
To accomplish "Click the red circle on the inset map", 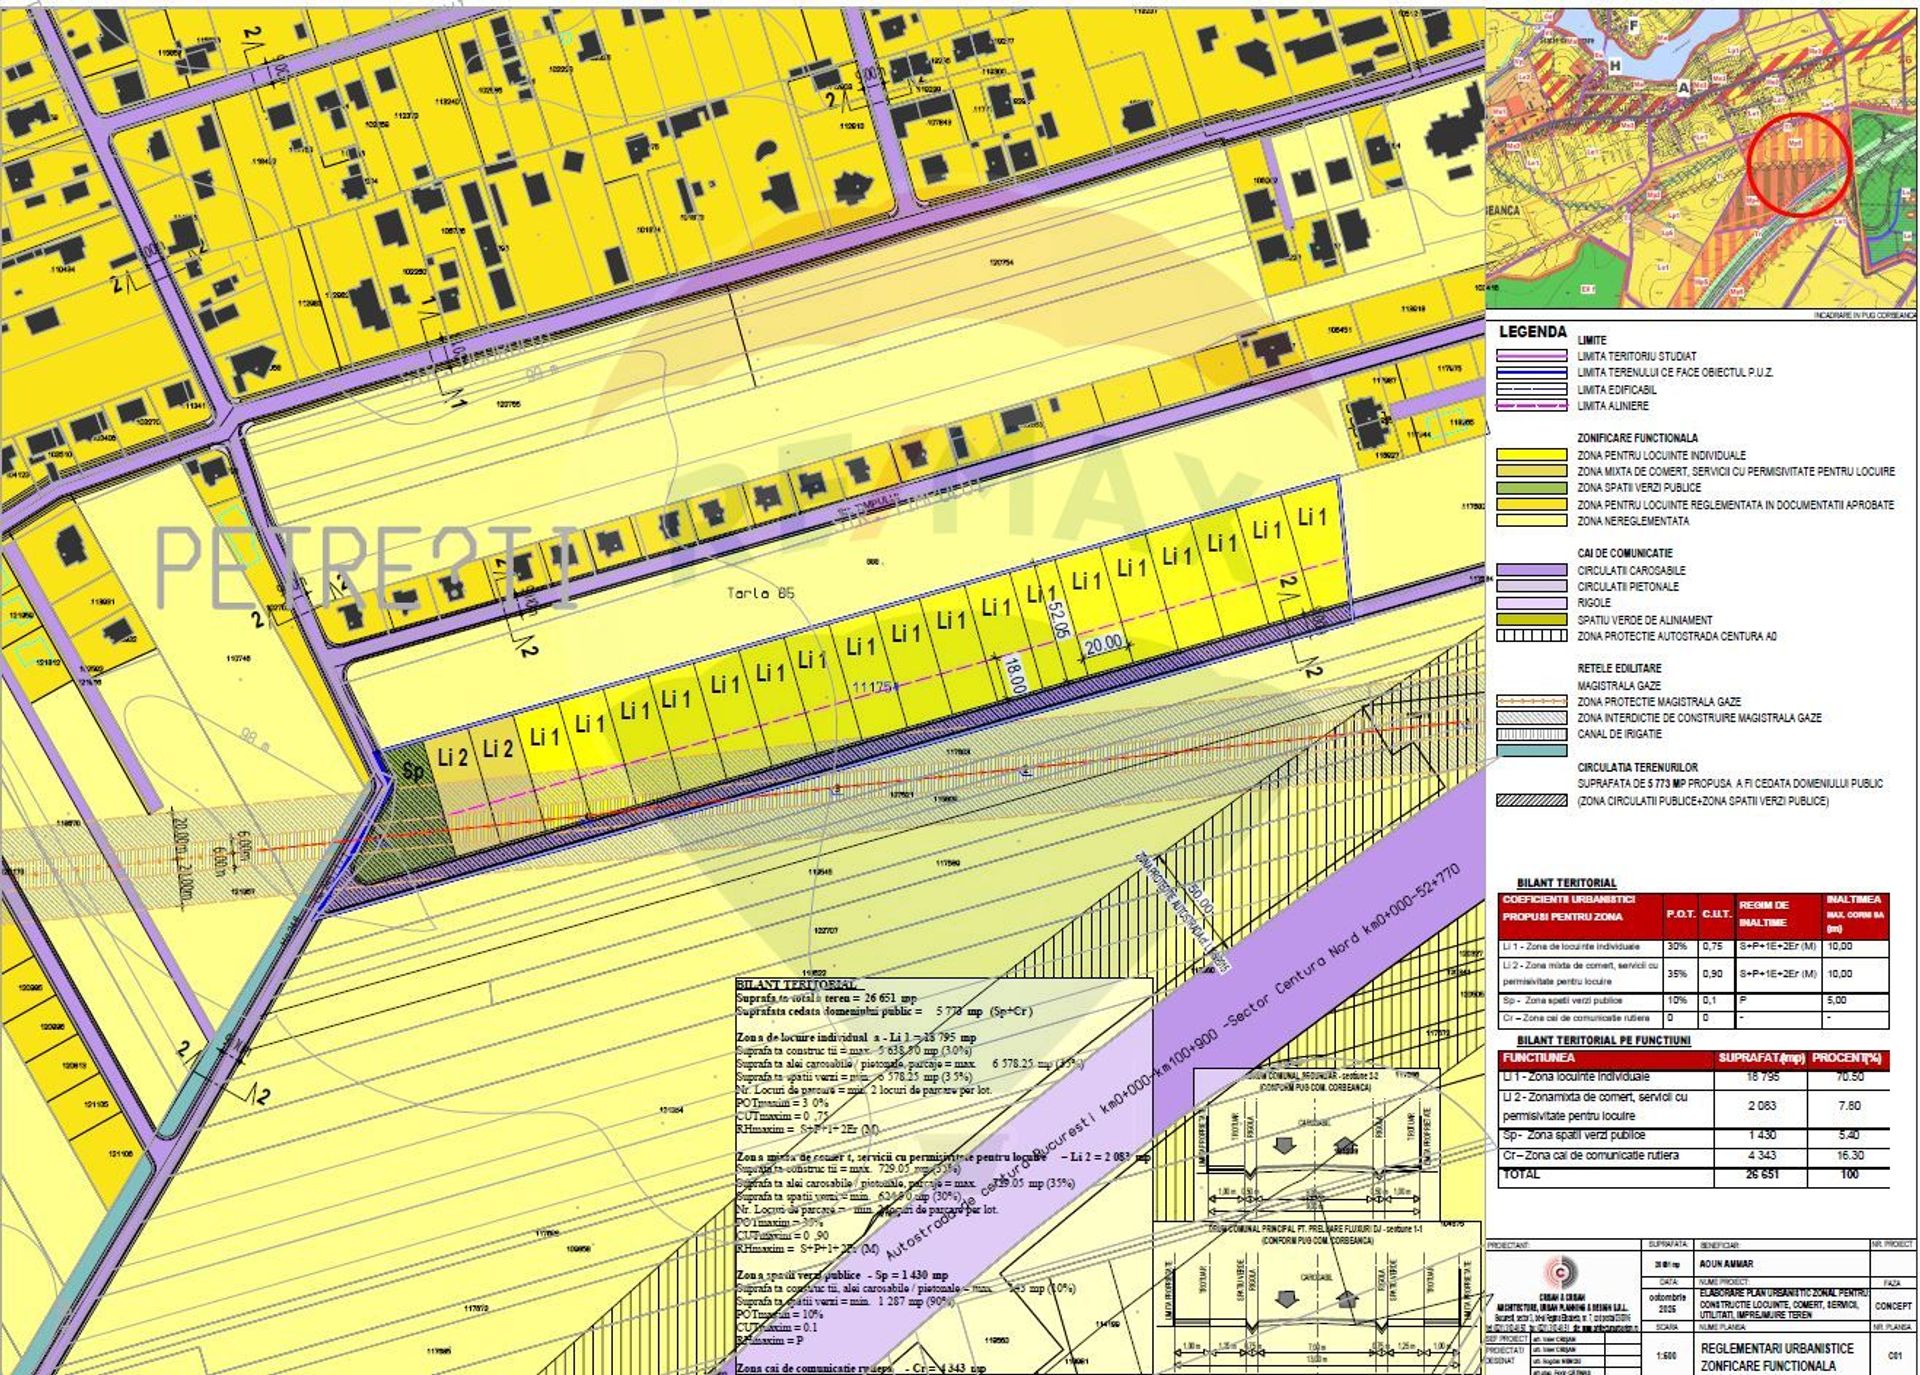I will pyautogui.click(x=1799, y=164).
